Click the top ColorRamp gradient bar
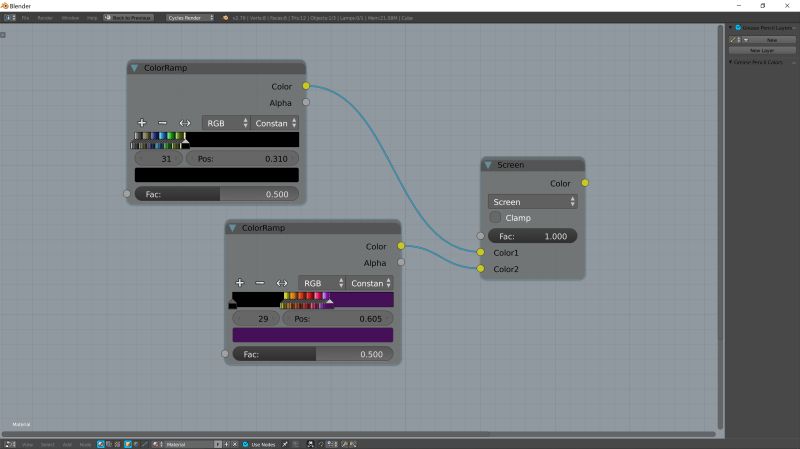The image size is (800, 449). (x=215, y=140)
